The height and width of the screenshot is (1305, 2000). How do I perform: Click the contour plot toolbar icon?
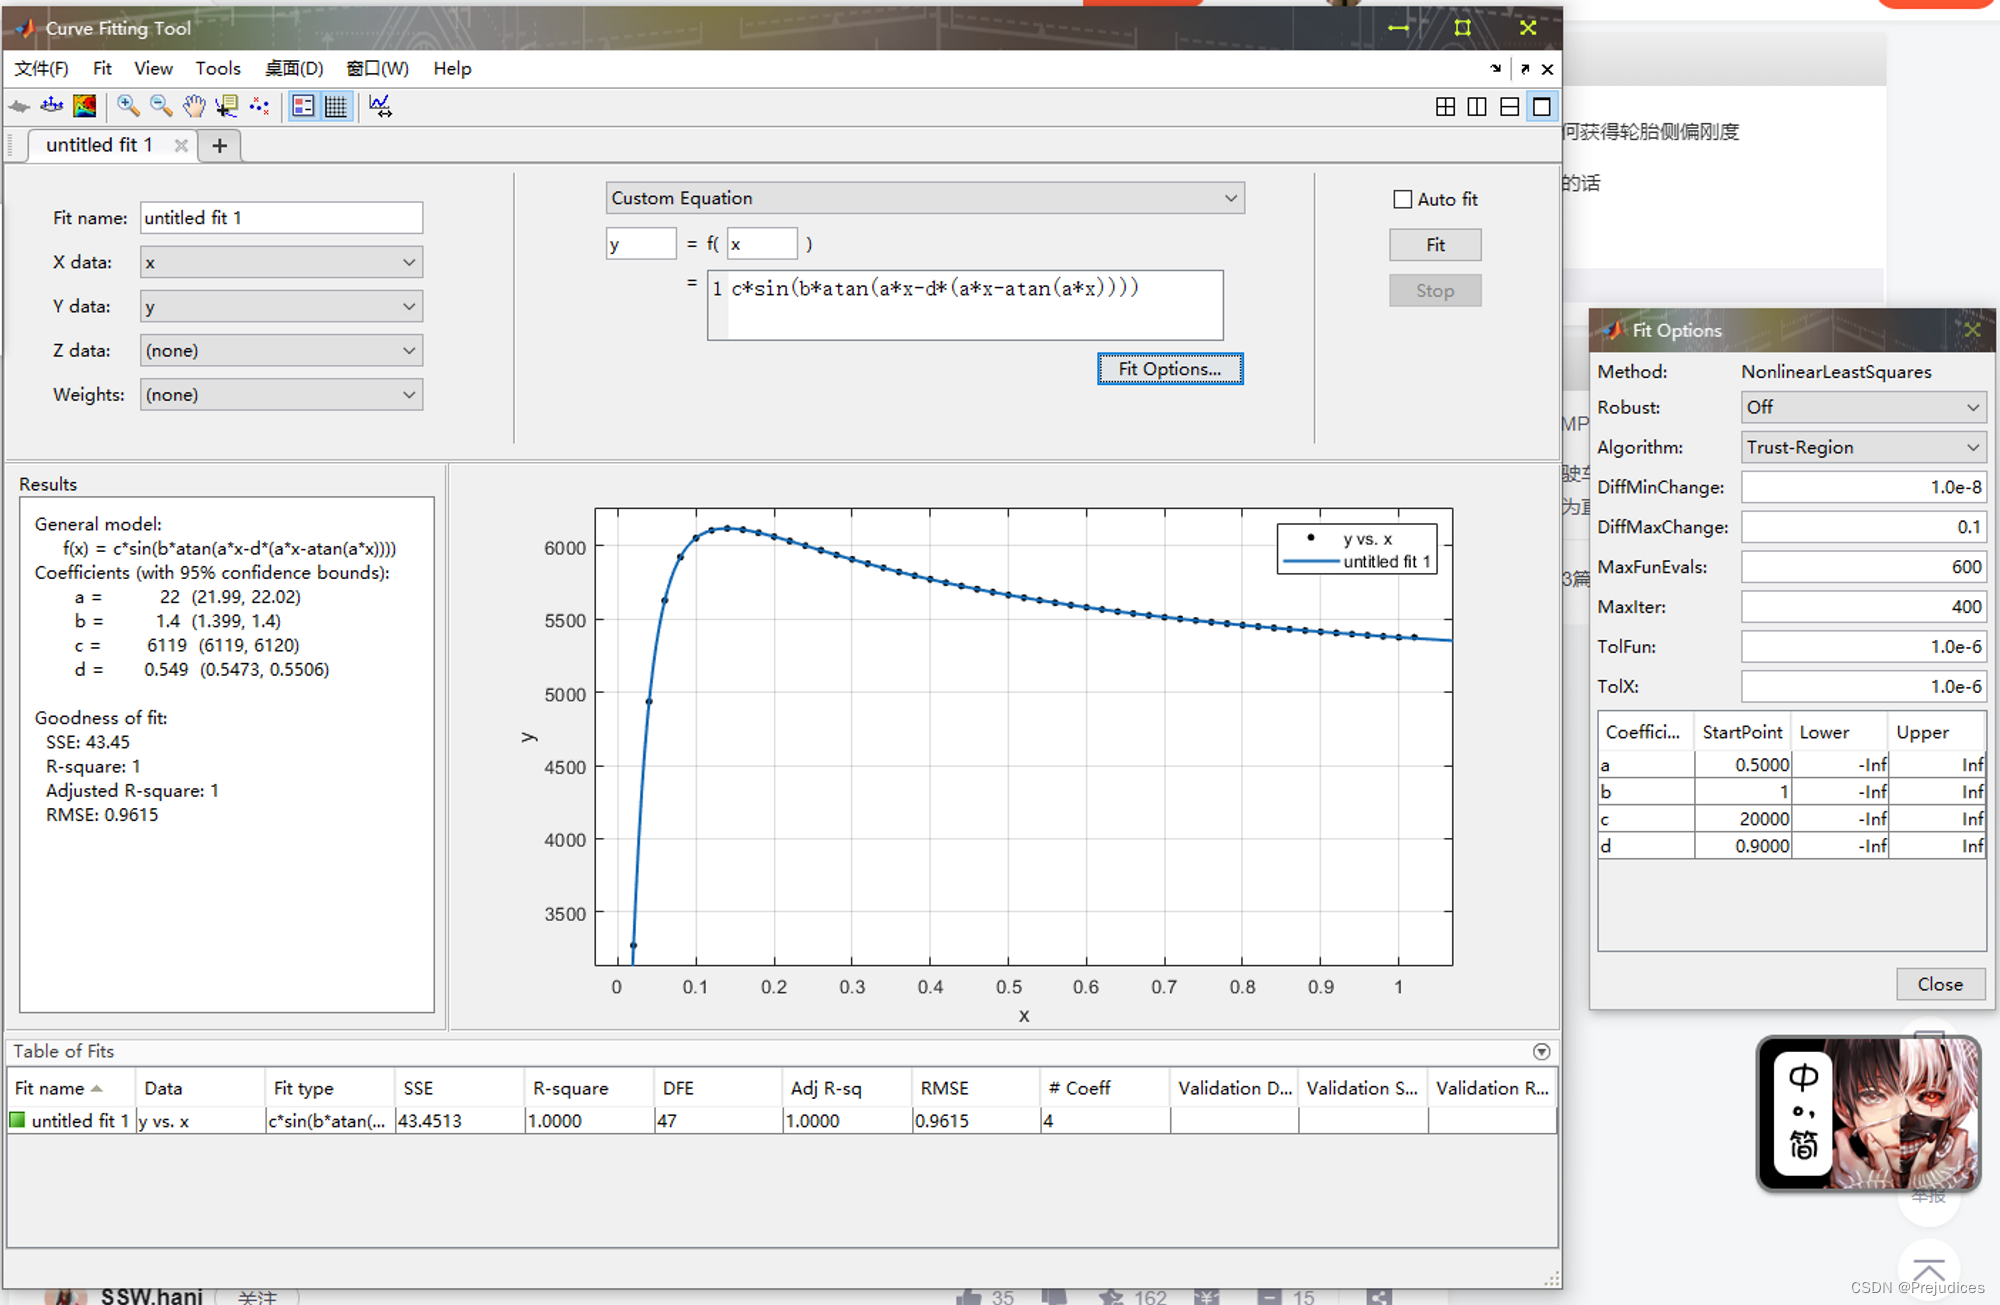85,106
